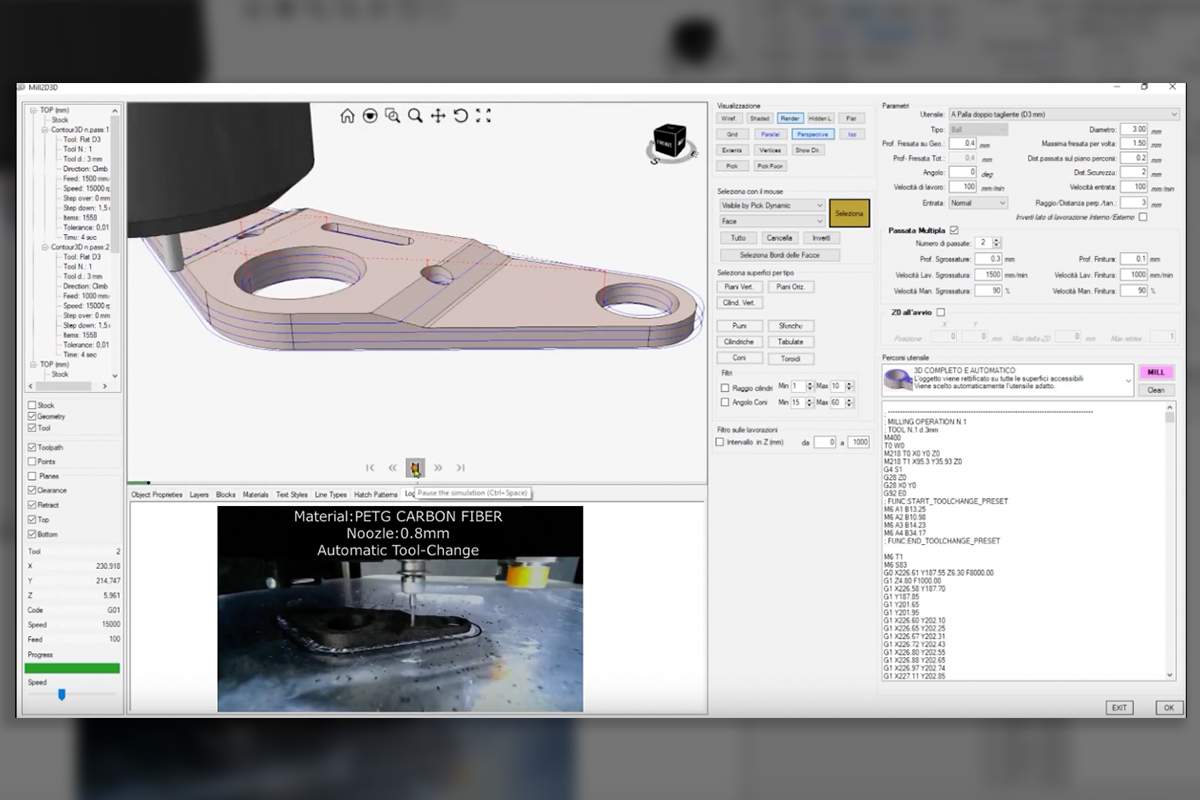Click the zoom window icon
This screenshot has width=1200, height=800.
[393, 116]
